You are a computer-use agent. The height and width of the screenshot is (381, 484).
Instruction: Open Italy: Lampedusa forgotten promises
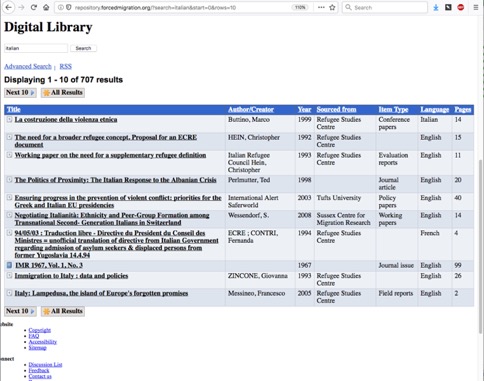(x=101, y=293)
